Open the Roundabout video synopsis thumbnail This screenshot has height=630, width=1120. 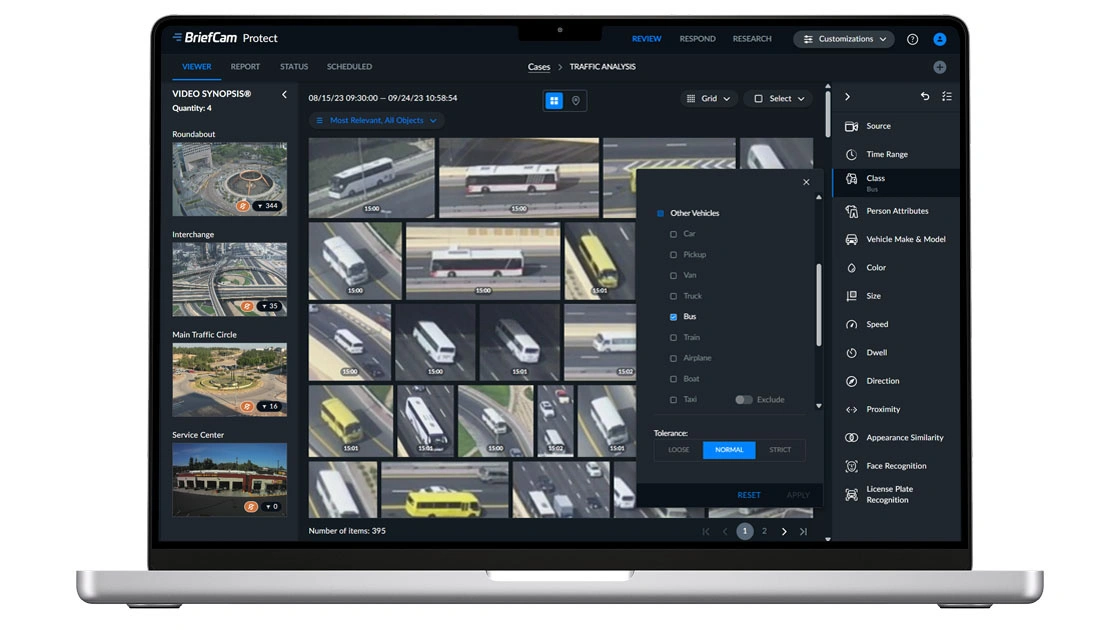[x=229, y=179]
